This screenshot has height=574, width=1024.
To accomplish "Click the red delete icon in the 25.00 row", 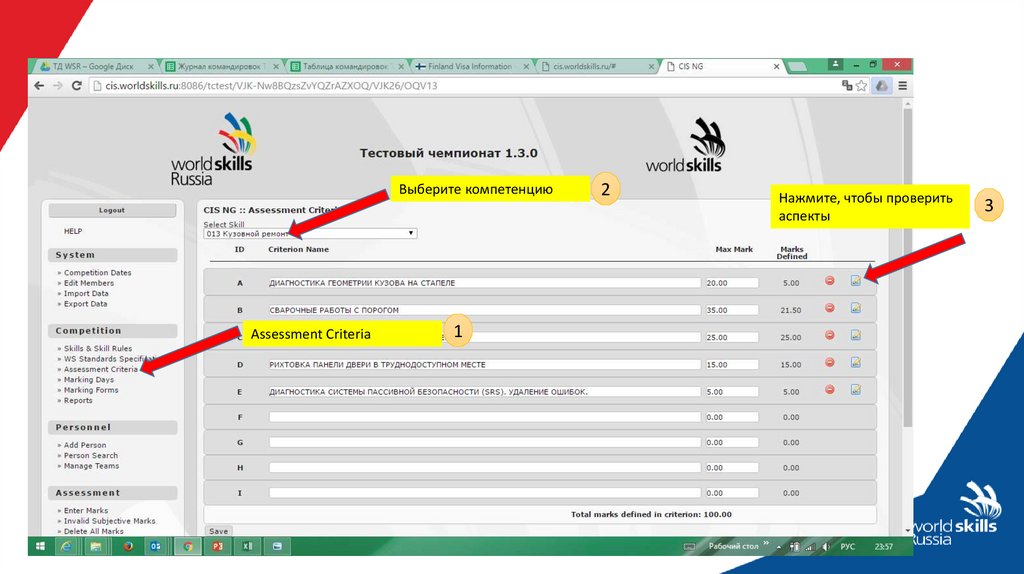I will point(829,335).
